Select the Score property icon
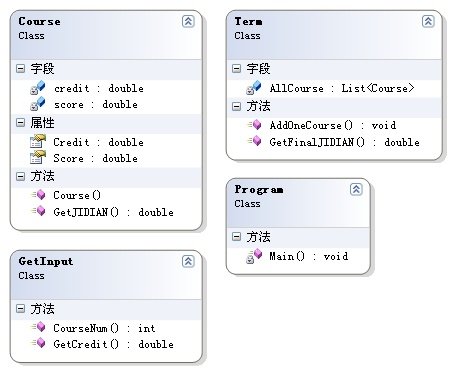This screenshot has height=371, width=451. click(38, 157)
